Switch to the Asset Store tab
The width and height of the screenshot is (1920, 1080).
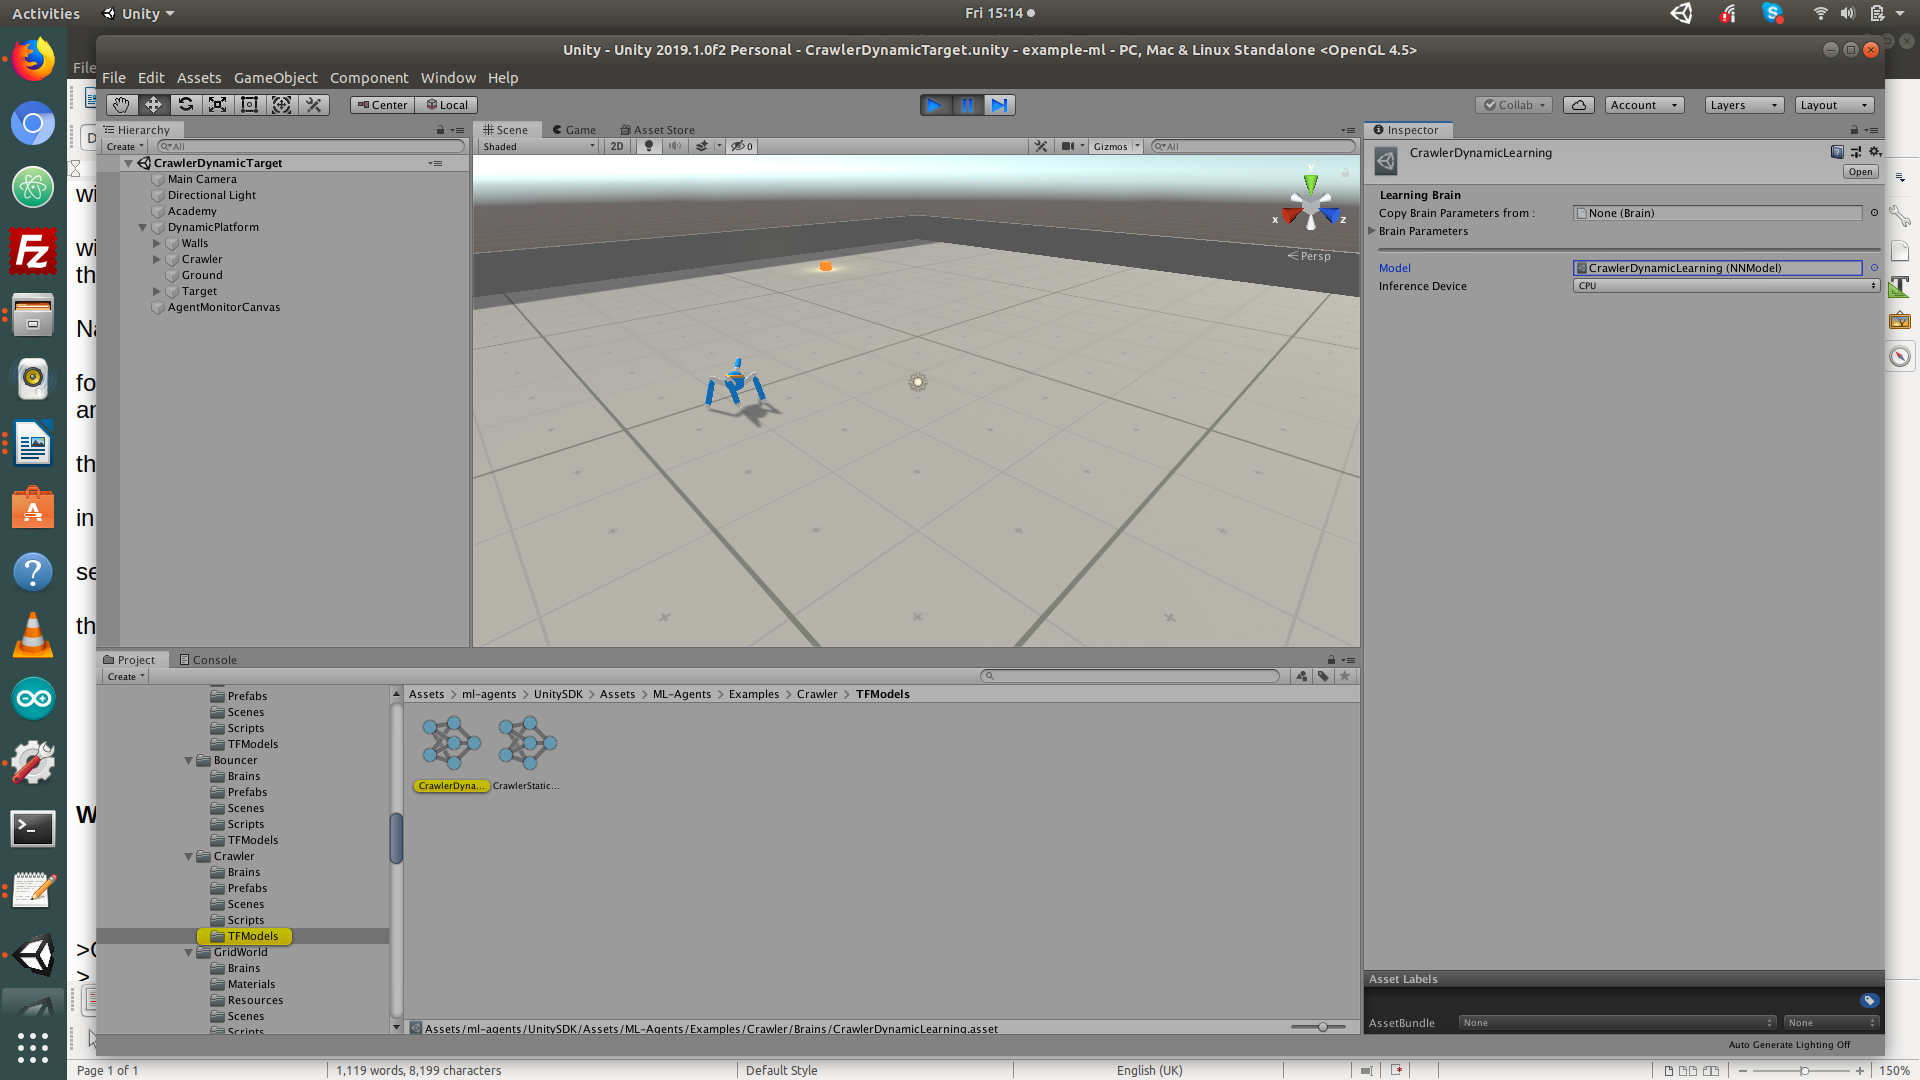point(657,130)
